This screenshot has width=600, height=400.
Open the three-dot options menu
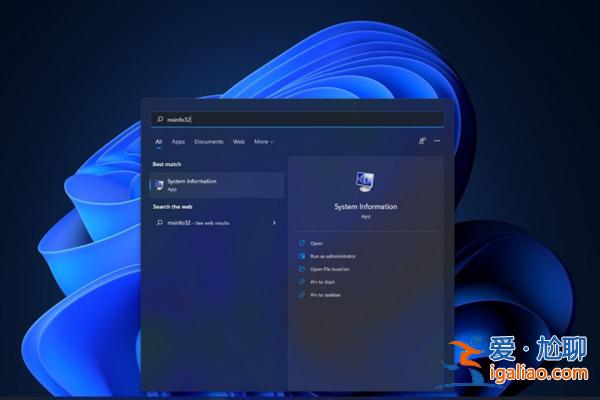click(437, 142)
